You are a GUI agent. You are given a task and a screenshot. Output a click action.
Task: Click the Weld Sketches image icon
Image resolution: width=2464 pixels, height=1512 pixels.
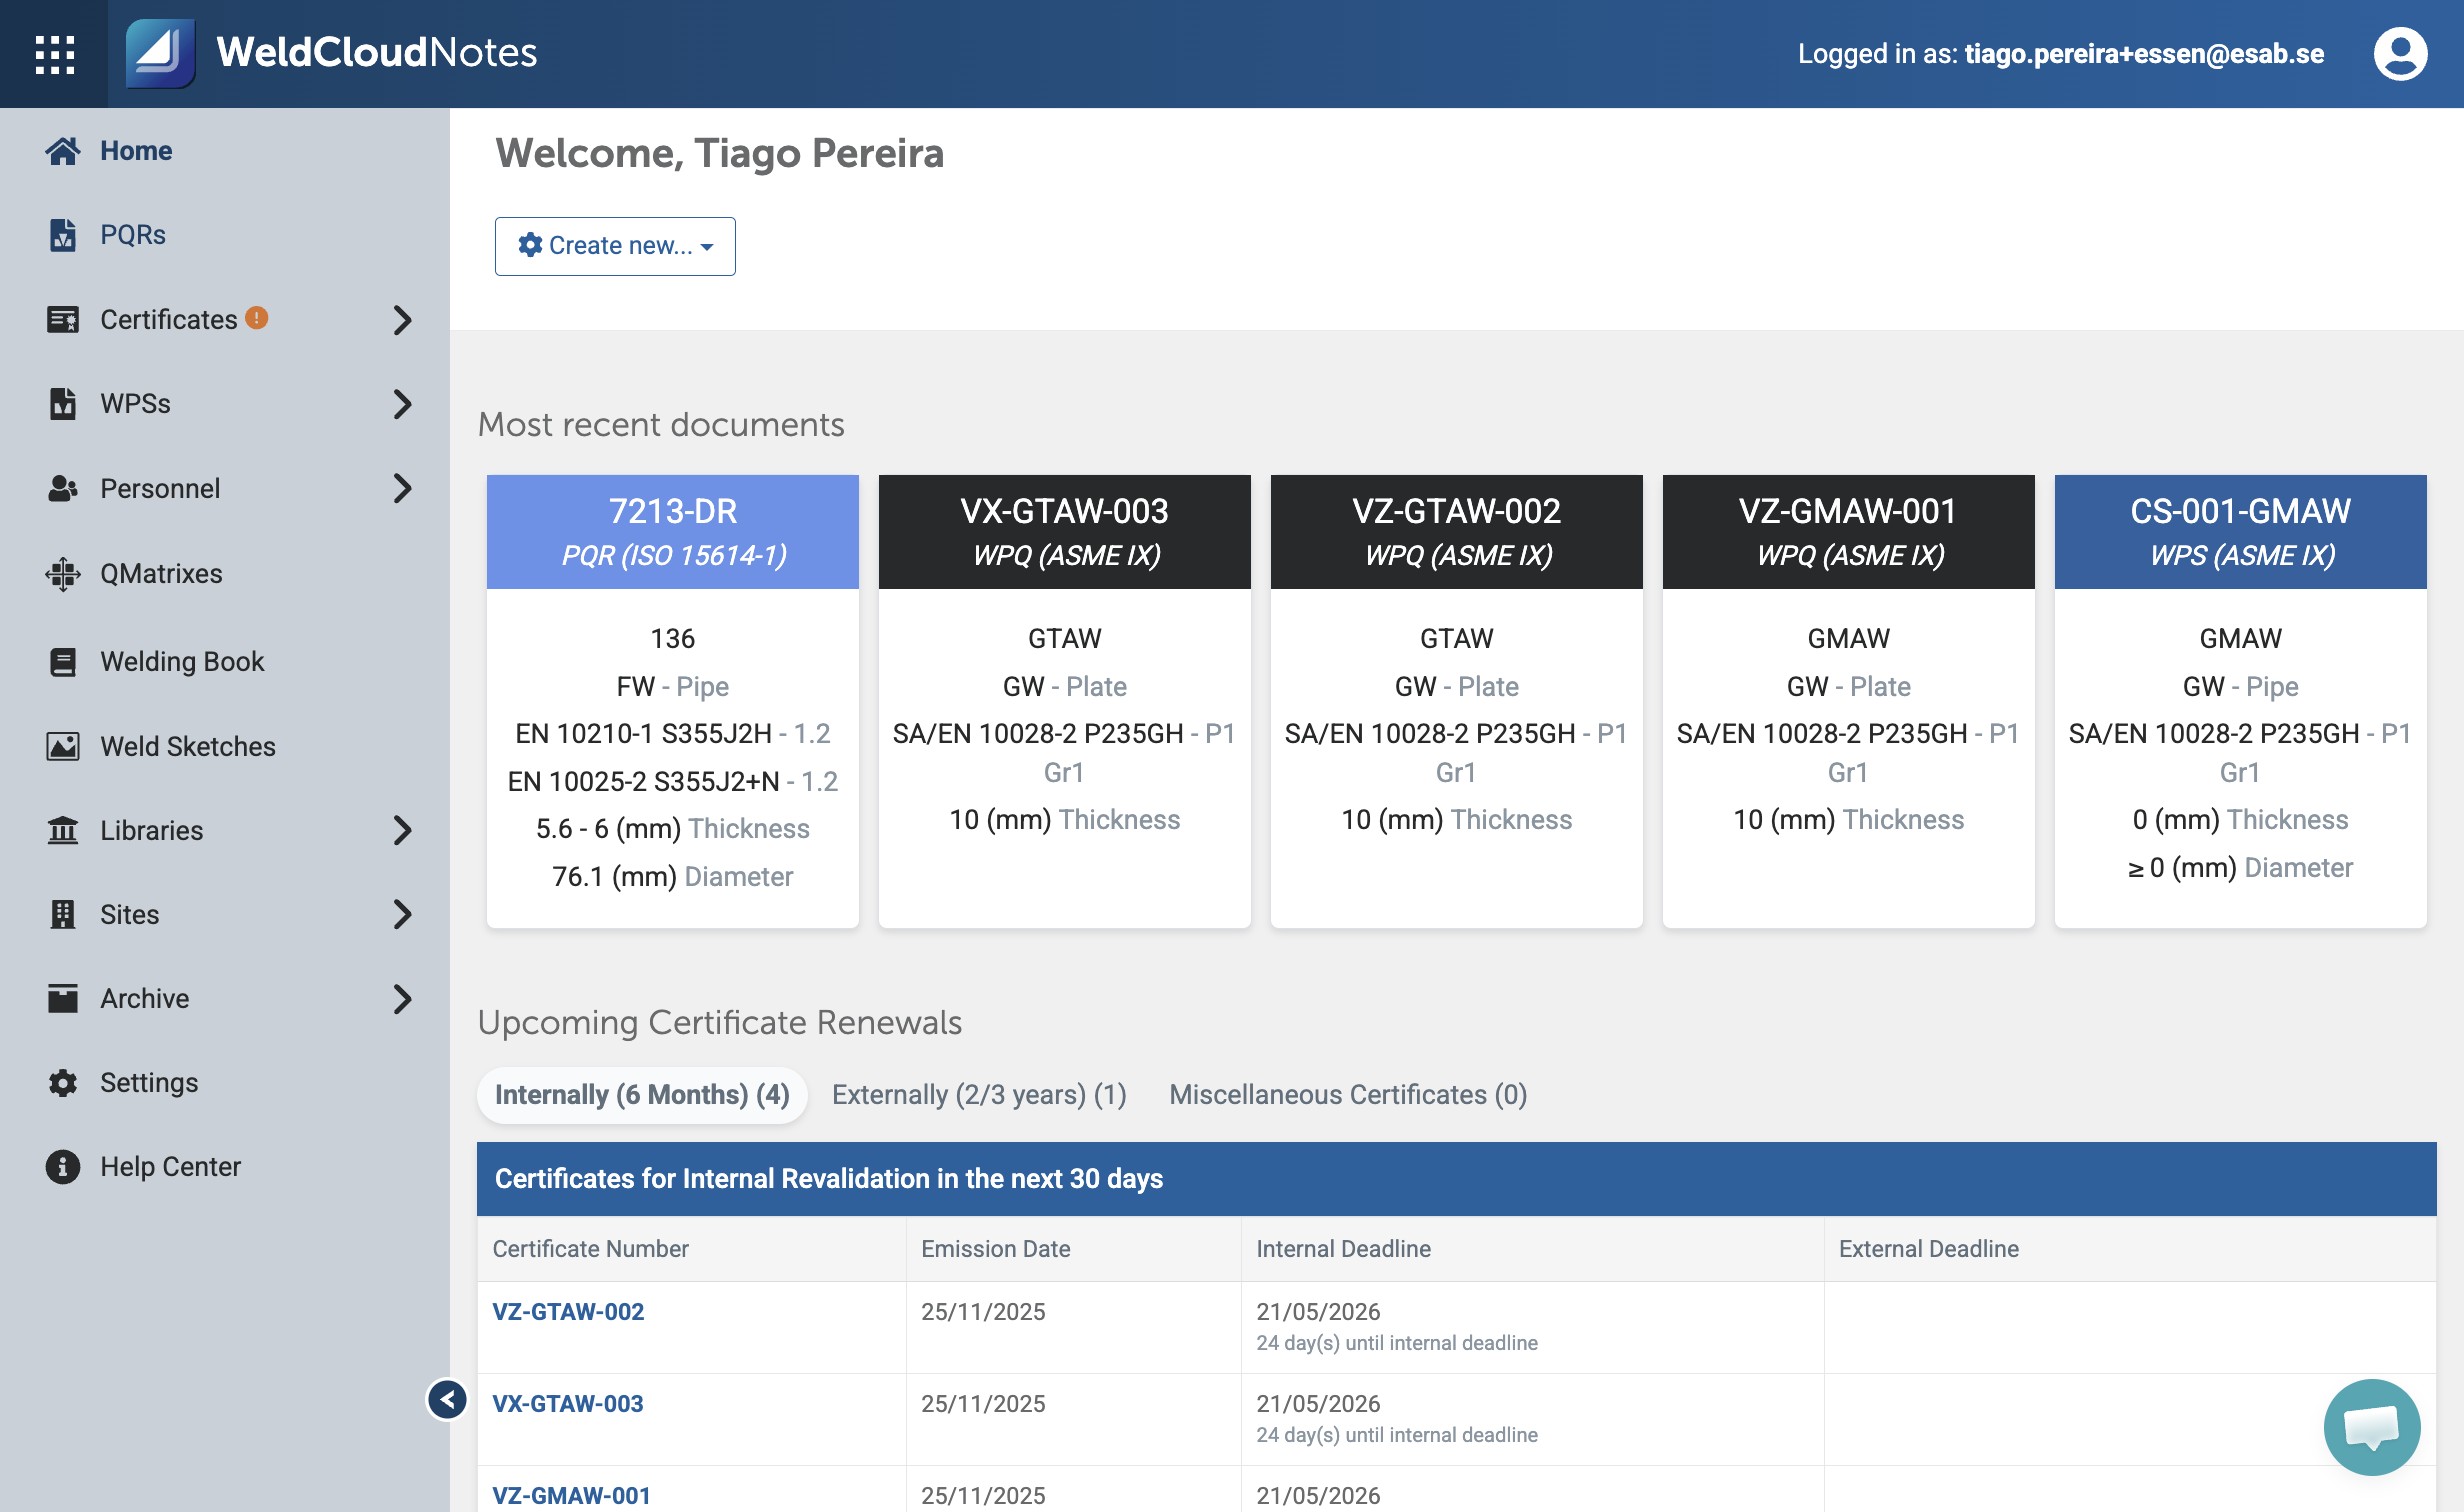point(63,747)
